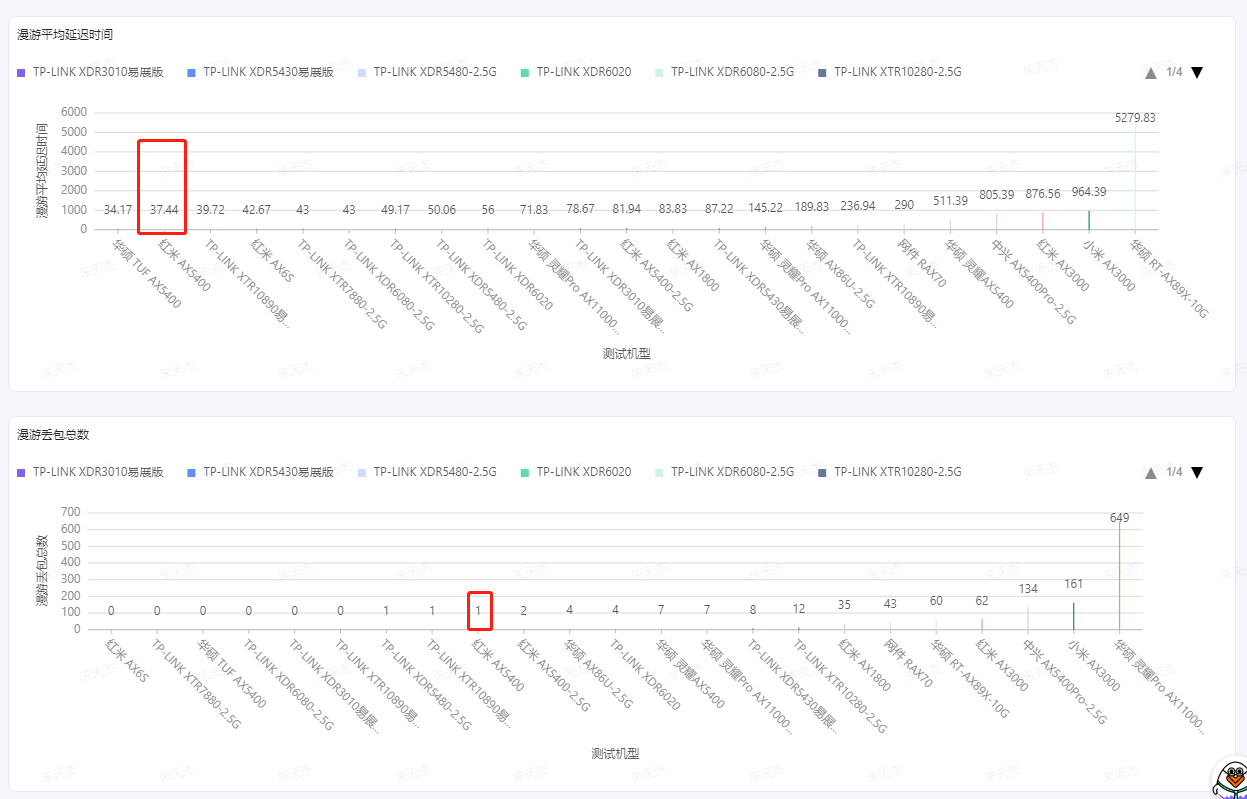The width and height of the screenshot is (1247, 799).
Task: Click the 漫游平均延迟时间 chart title
Action: click(x=65, y=35)
